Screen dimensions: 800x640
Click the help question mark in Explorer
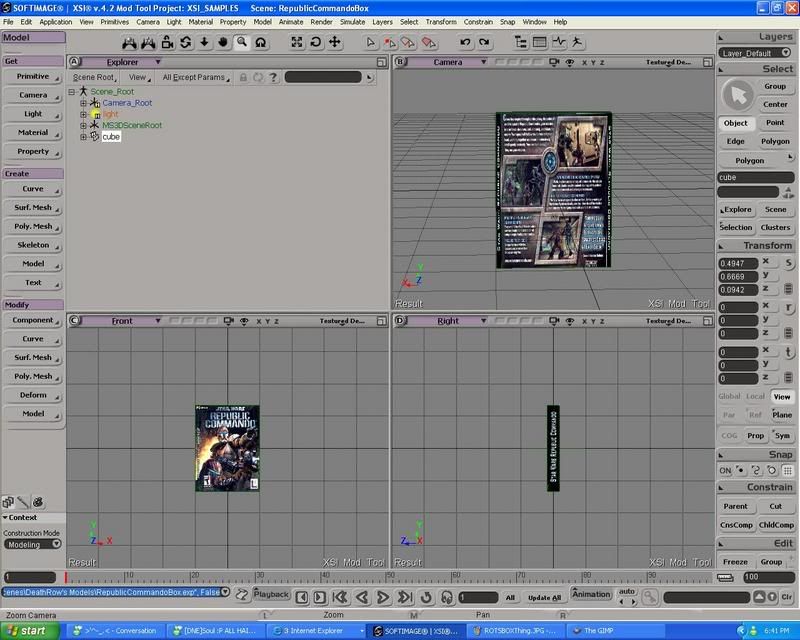point(273,77)
